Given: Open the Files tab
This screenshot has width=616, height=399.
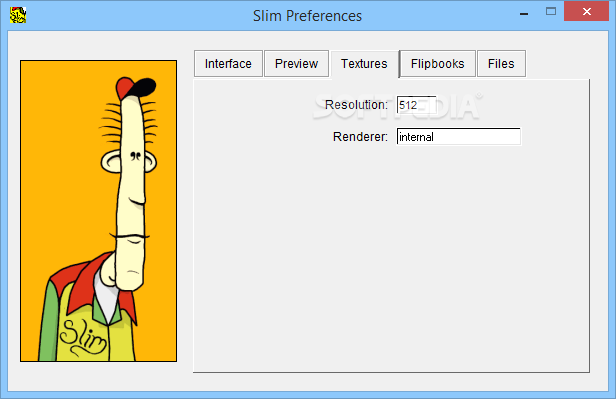Looking at the screenshot, I should point(501,64).
